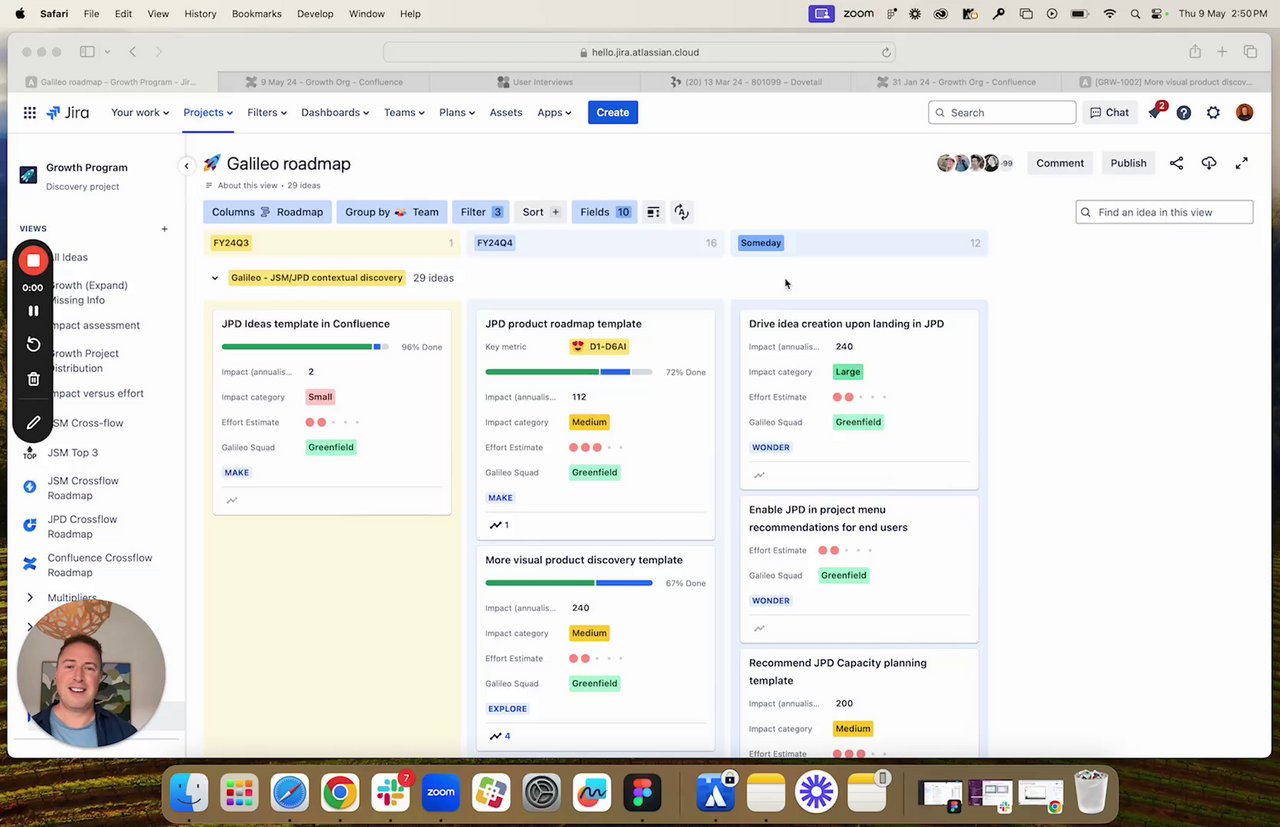This screenshot has width=1280, height=827.
Task: Restart the recording with the circular arrow icon
Action: click(x=33, y=344)
